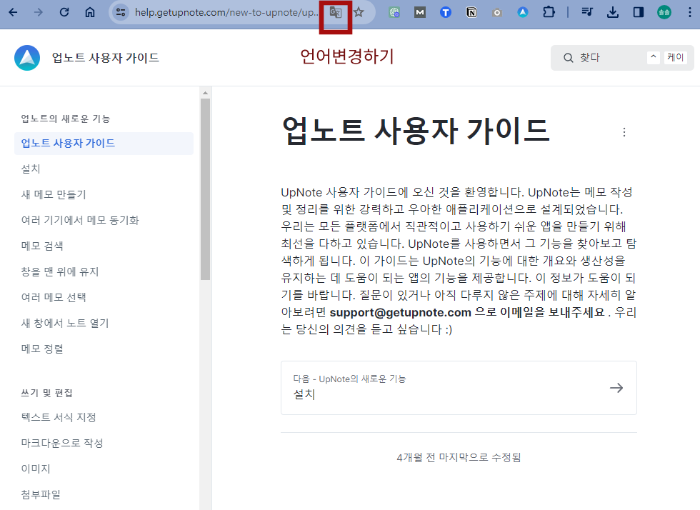The width and height of the screenshot is (700, 510).
Task: Open next page card 설치
Action: (458, 388)
